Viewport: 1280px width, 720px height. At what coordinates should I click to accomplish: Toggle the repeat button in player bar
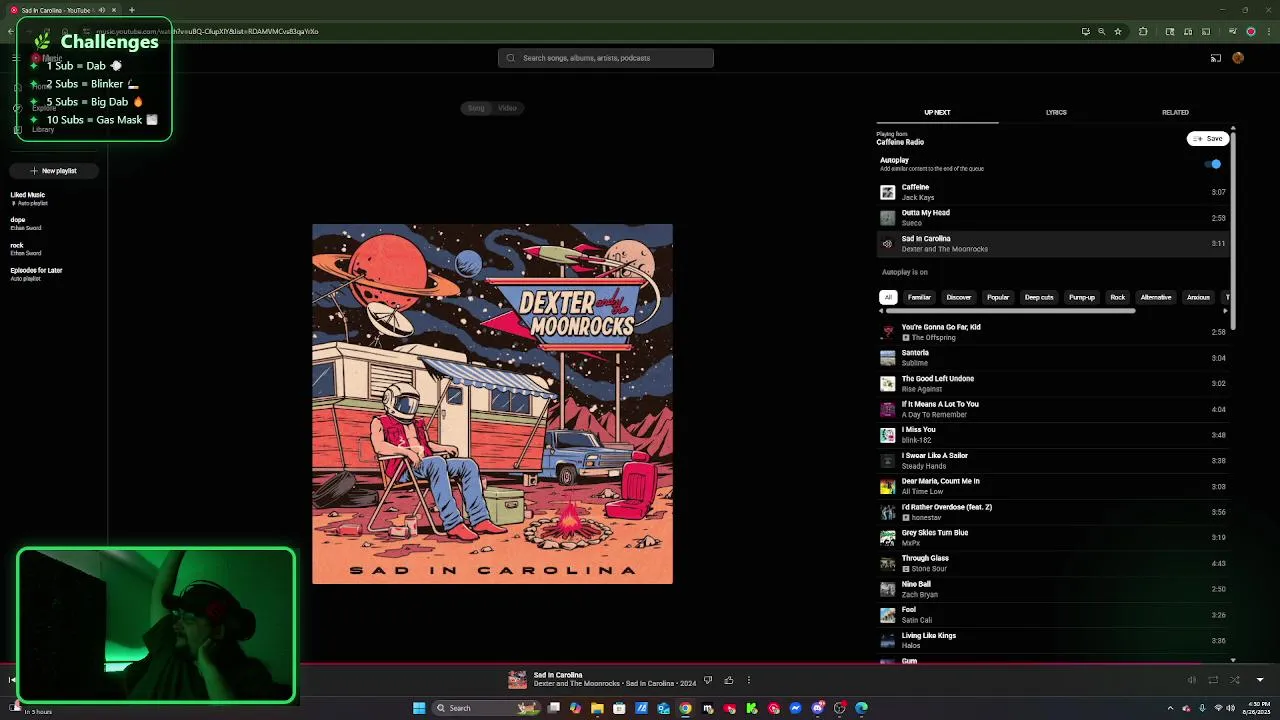[1213, 680]
